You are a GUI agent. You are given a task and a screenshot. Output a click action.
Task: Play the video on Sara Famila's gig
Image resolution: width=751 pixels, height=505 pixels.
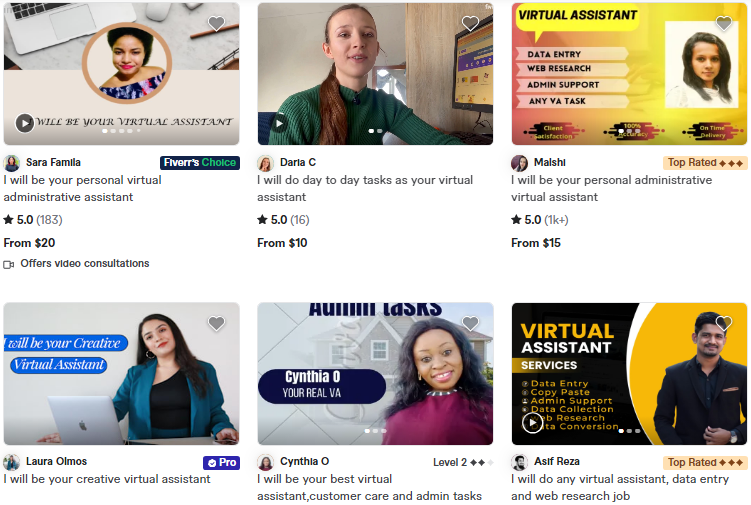(24, 123)
